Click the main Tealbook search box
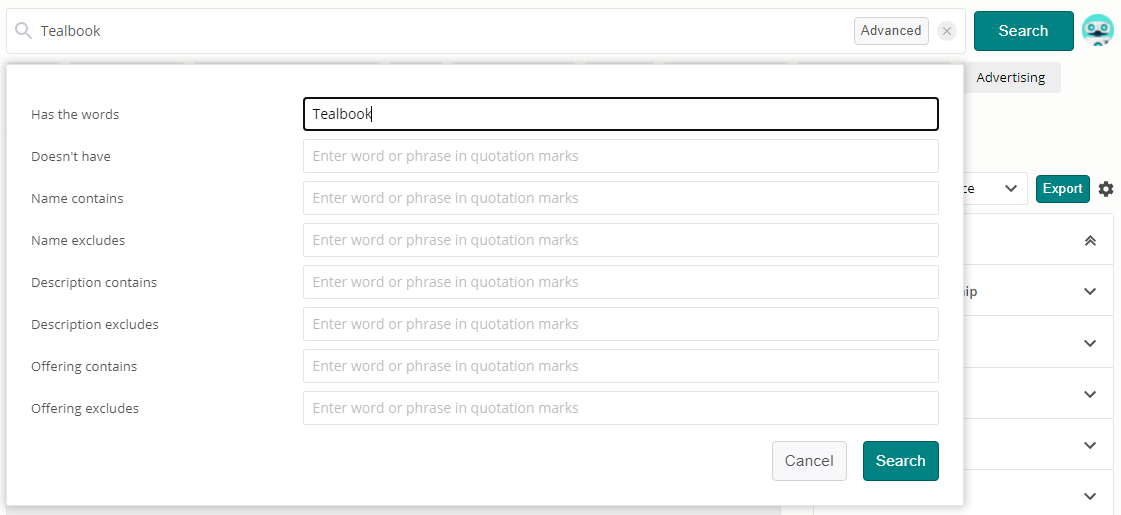 [x=440, y=31]
